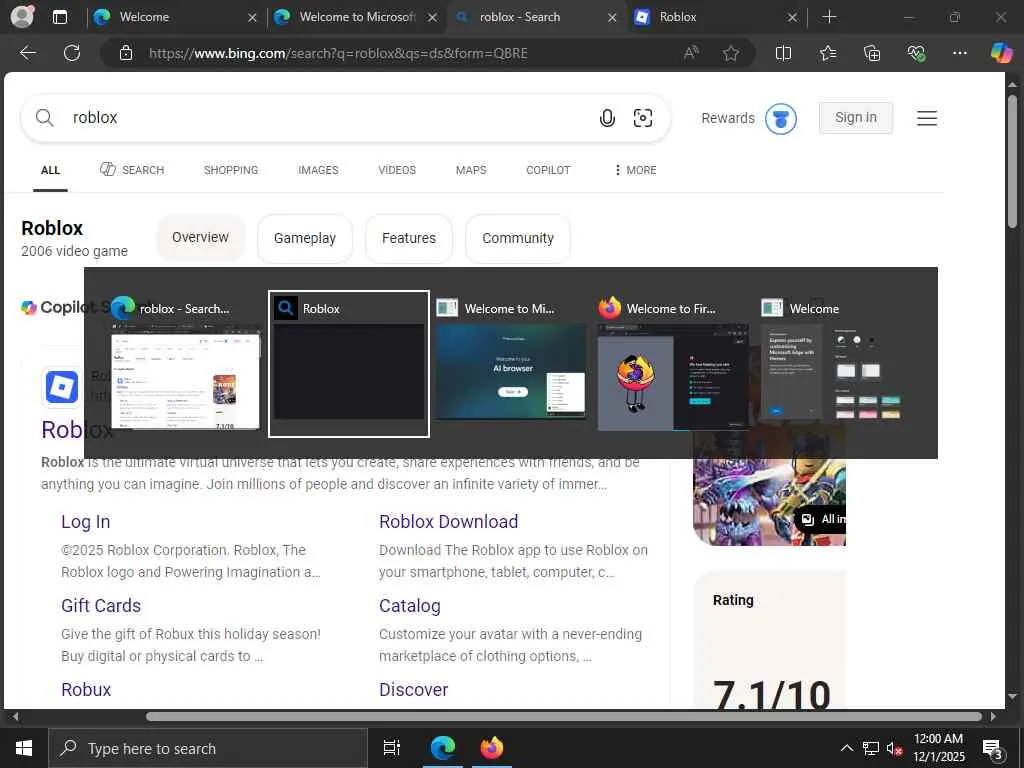
Task: Click the Gameplay pill button
Action: [305, 238]
